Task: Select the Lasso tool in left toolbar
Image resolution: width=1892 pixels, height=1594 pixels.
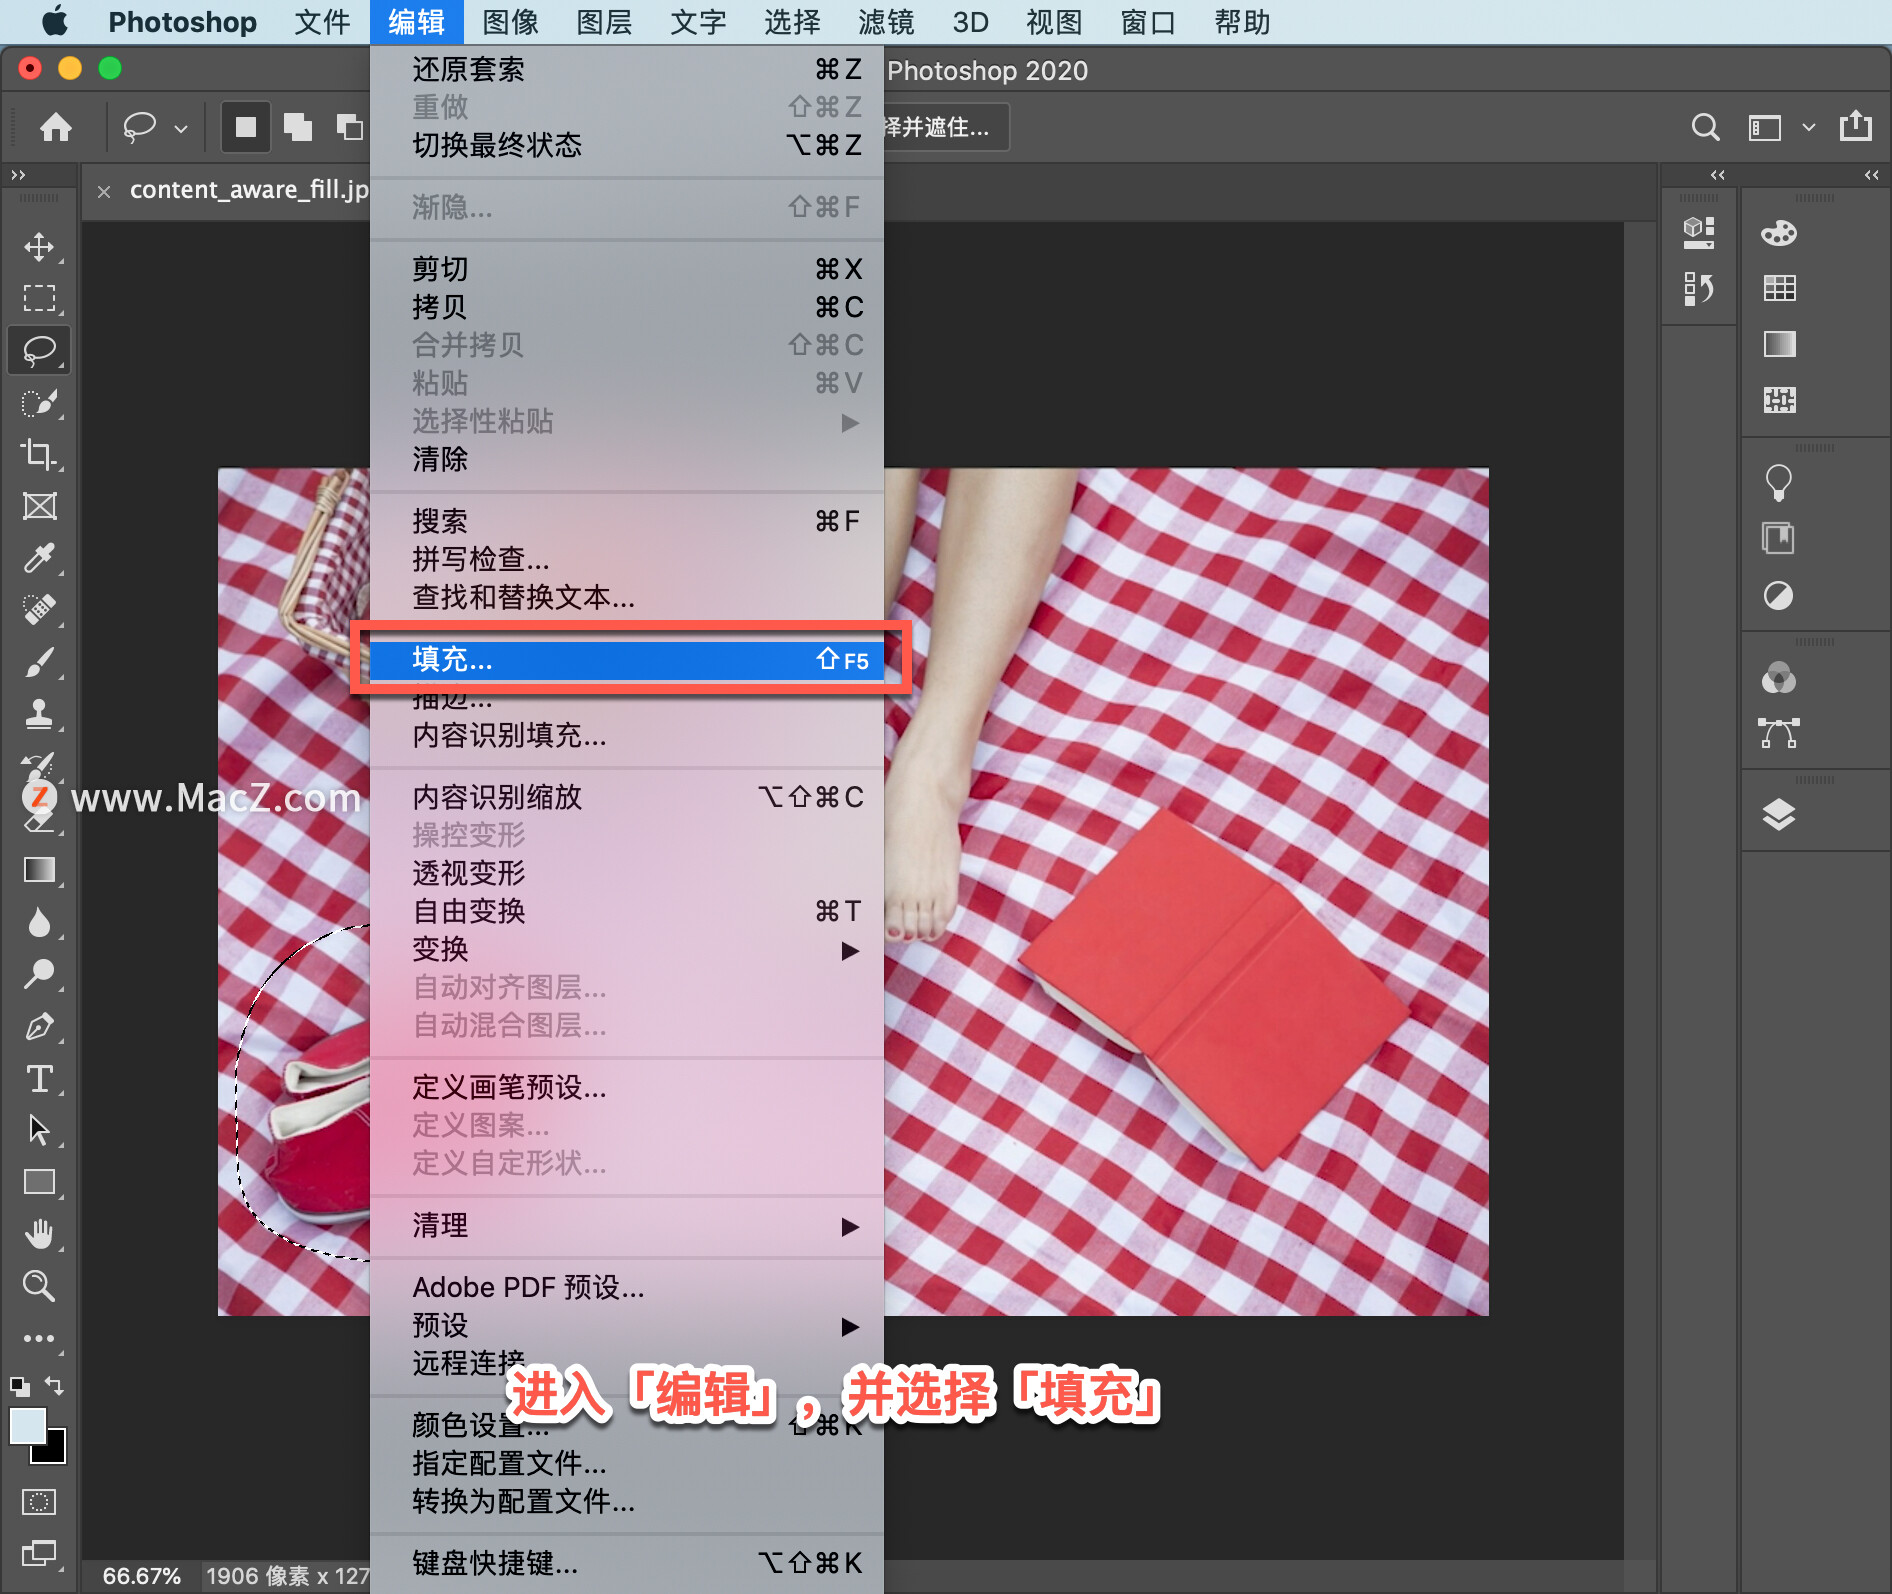Action: tap(39, 351)
